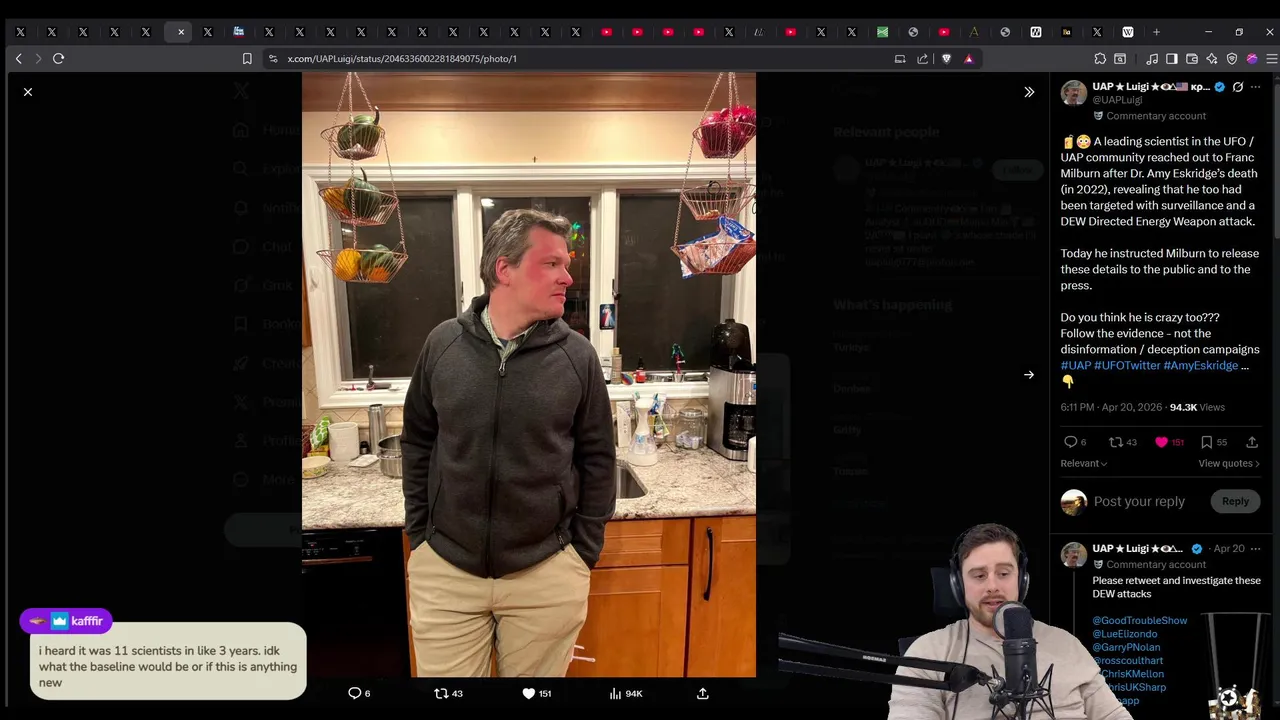Open Grok explain icon beside author name
This screenshot has height=720, width=1280.
click(x=1238, y=87)
